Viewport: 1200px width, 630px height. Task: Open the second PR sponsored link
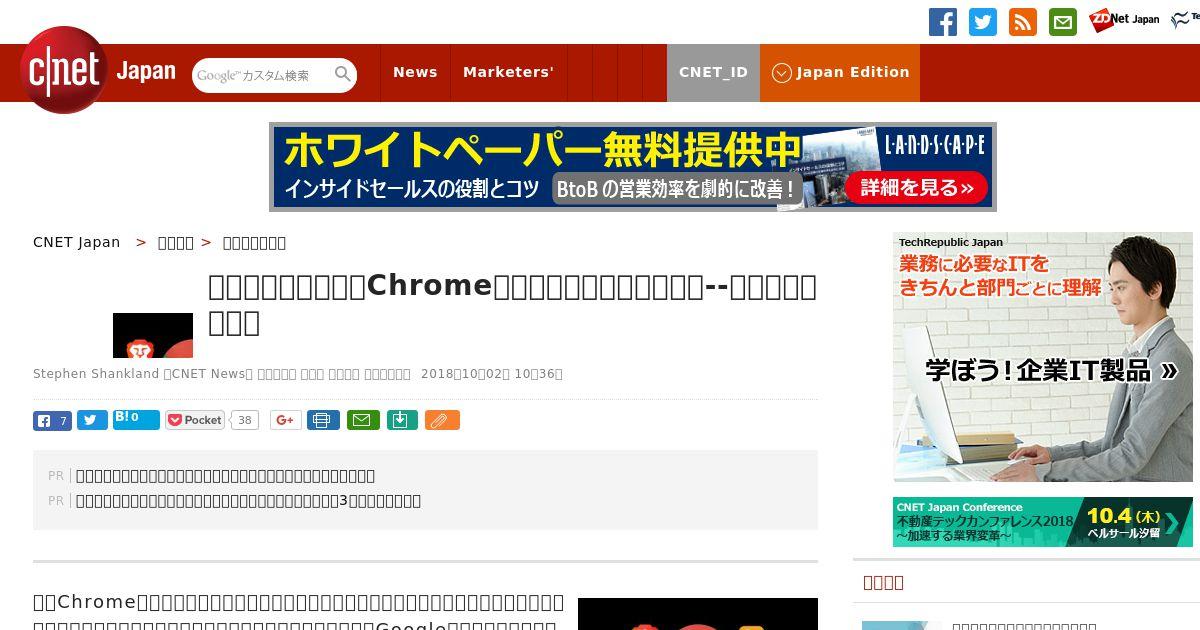[248, 501]
